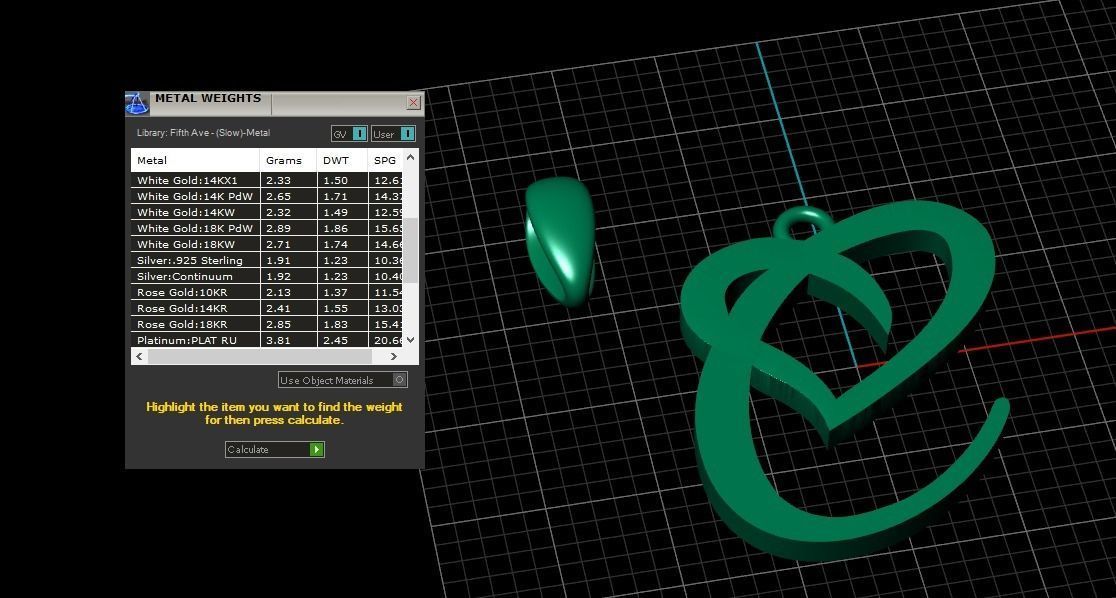The height and width of the screenshot is (598, 1116).
Task: Toggle the GV library switch
Action: (349, 134)
